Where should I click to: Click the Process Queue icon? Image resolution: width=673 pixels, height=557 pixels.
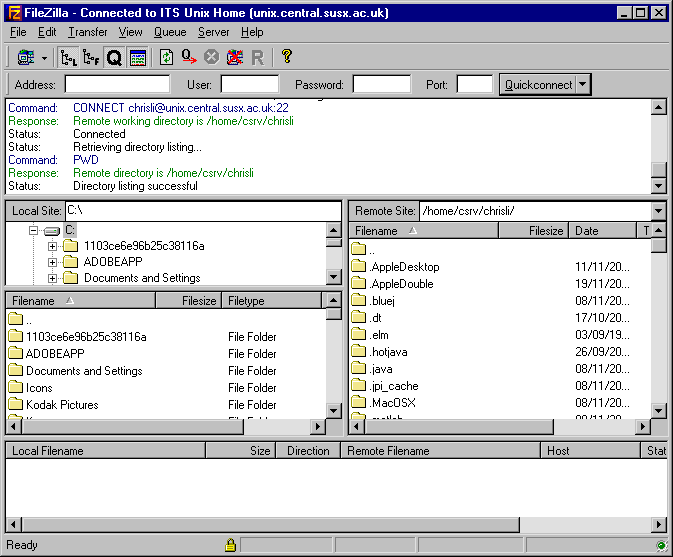tap(189, 57)
